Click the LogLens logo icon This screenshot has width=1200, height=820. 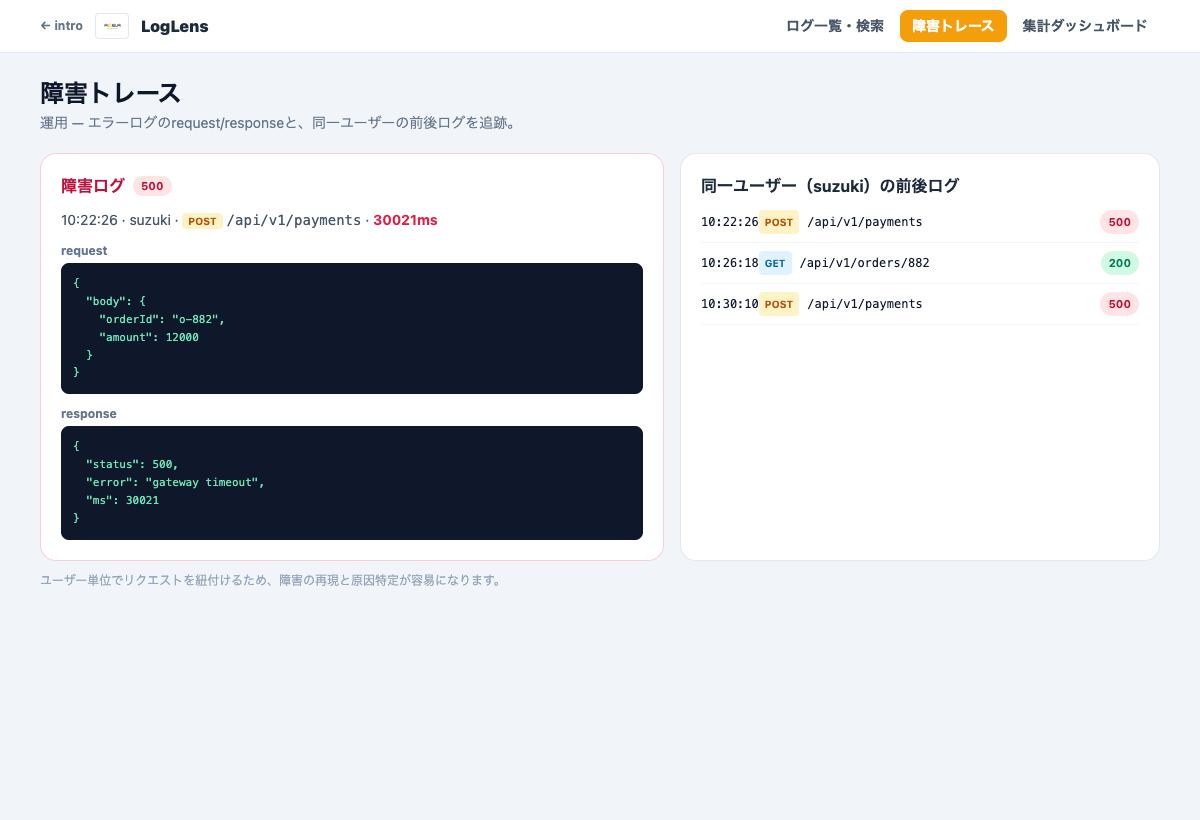tap(112, 26)
